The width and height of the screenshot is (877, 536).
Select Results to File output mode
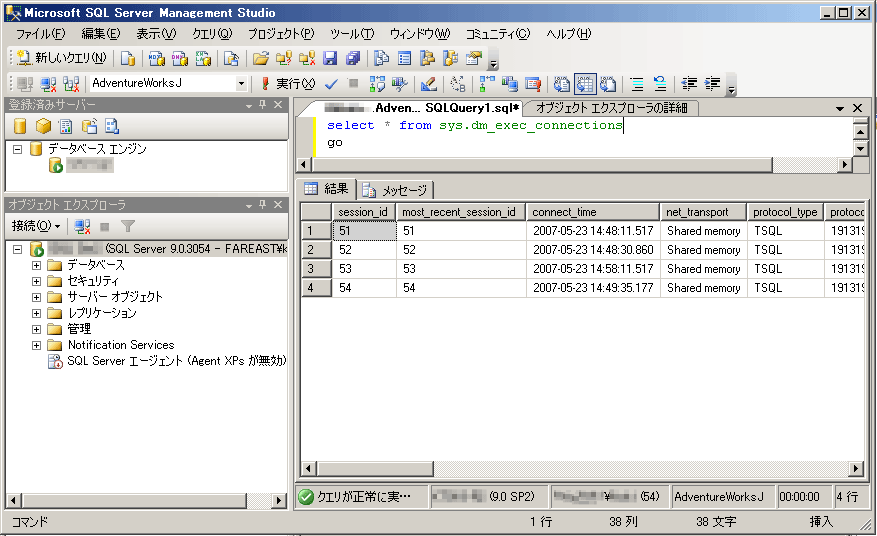608,84
